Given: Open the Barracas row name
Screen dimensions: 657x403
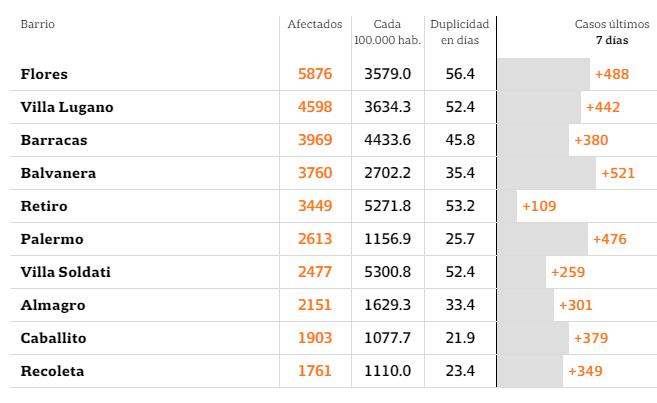Looking at the screenshot, I should 54,140.
